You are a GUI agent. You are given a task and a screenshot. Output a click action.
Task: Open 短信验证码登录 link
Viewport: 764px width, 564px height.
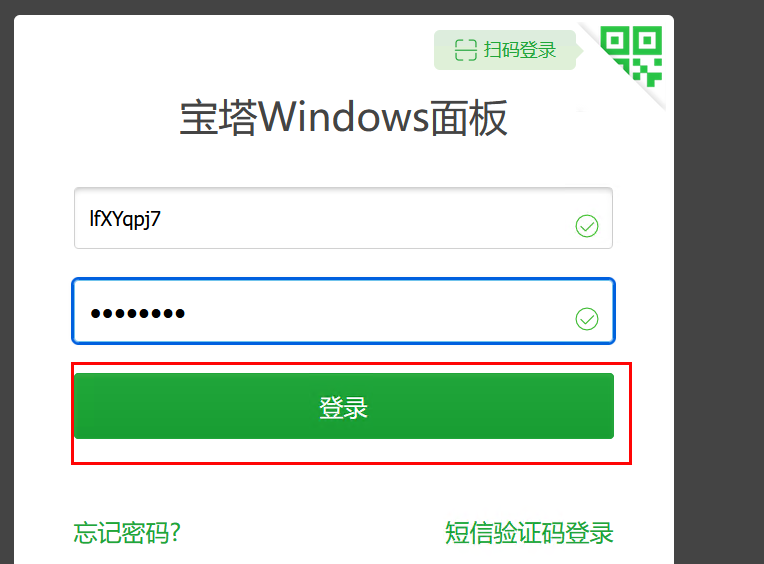coord(529,532)
